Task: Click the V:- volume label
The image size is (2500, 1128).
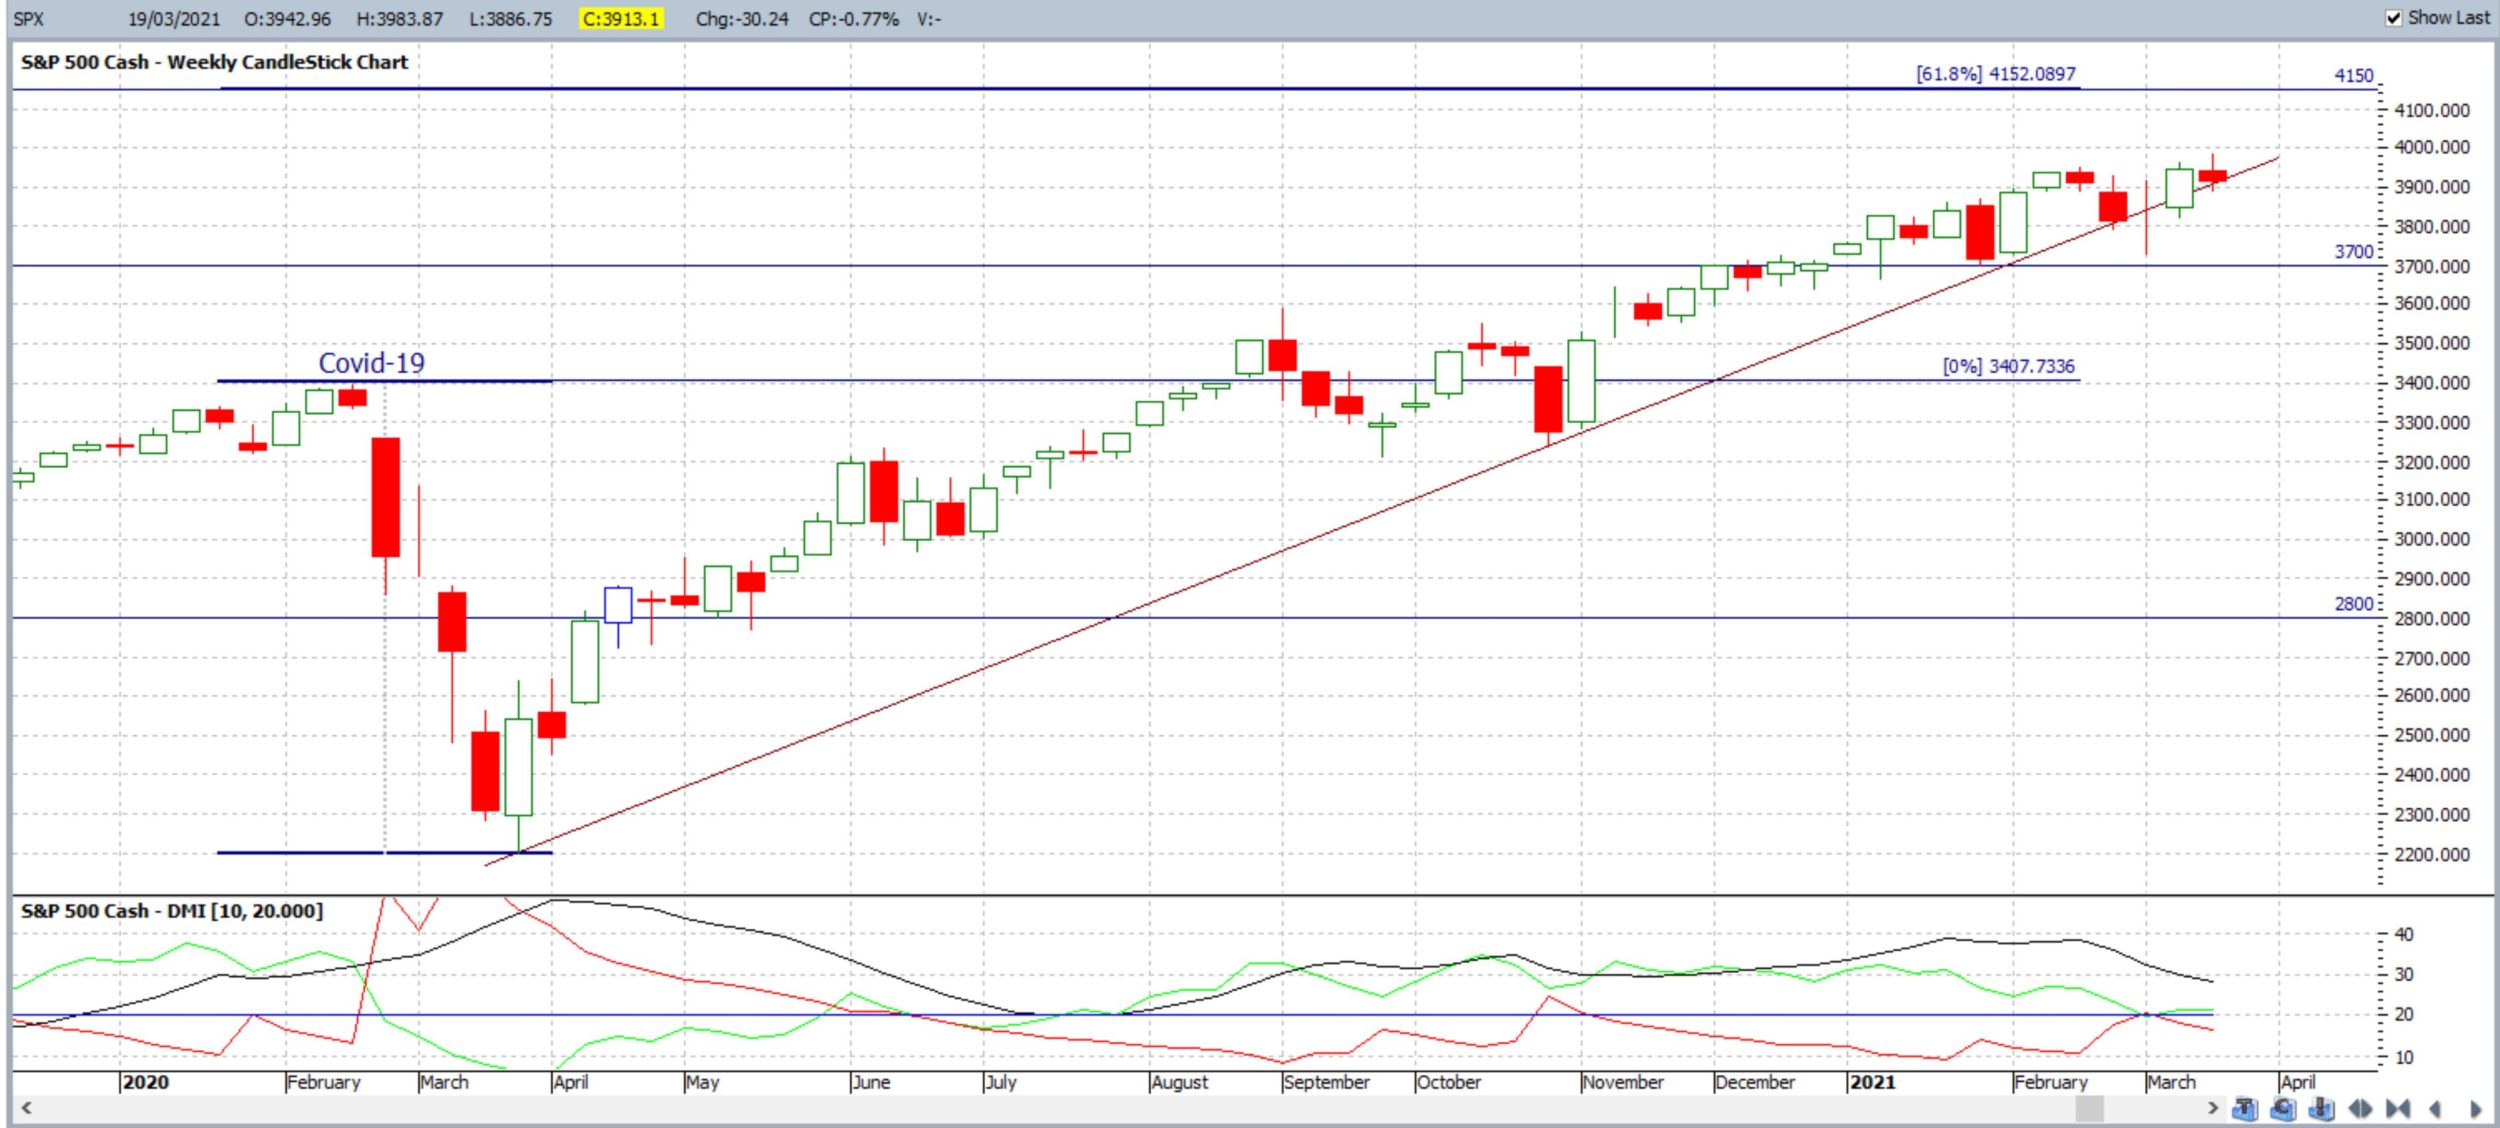Action: coord(928,19)
